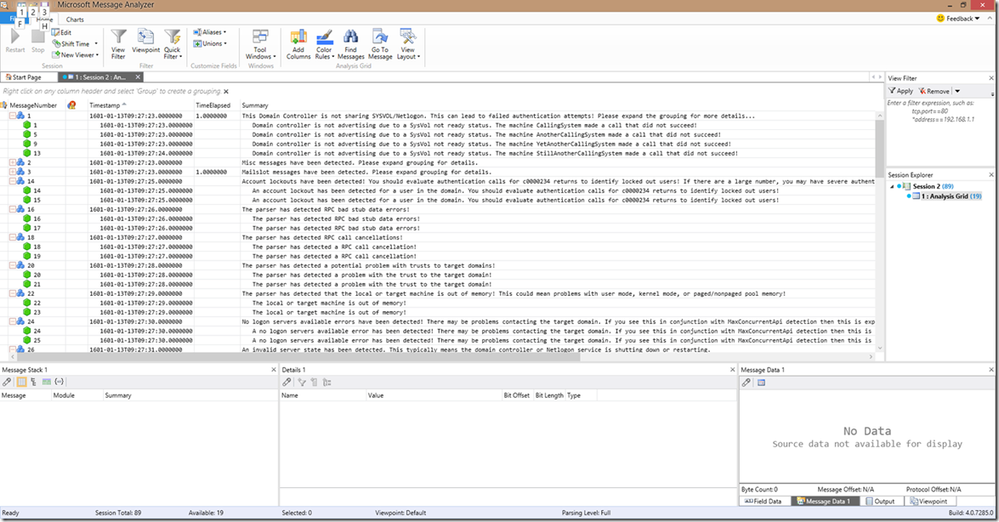Click the tree view icon in Message Stack toolbar
Image resolution: width=999 pixels, height=522 pixels.
pyautogui.click(x=33, y=382)
